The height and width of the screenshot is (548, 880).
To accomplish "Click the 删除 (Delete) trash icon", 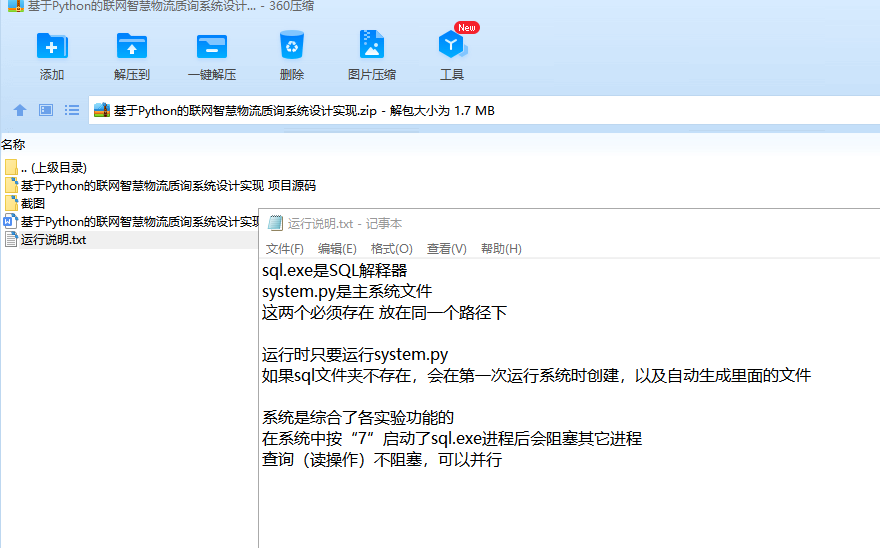I will point(292,45).
